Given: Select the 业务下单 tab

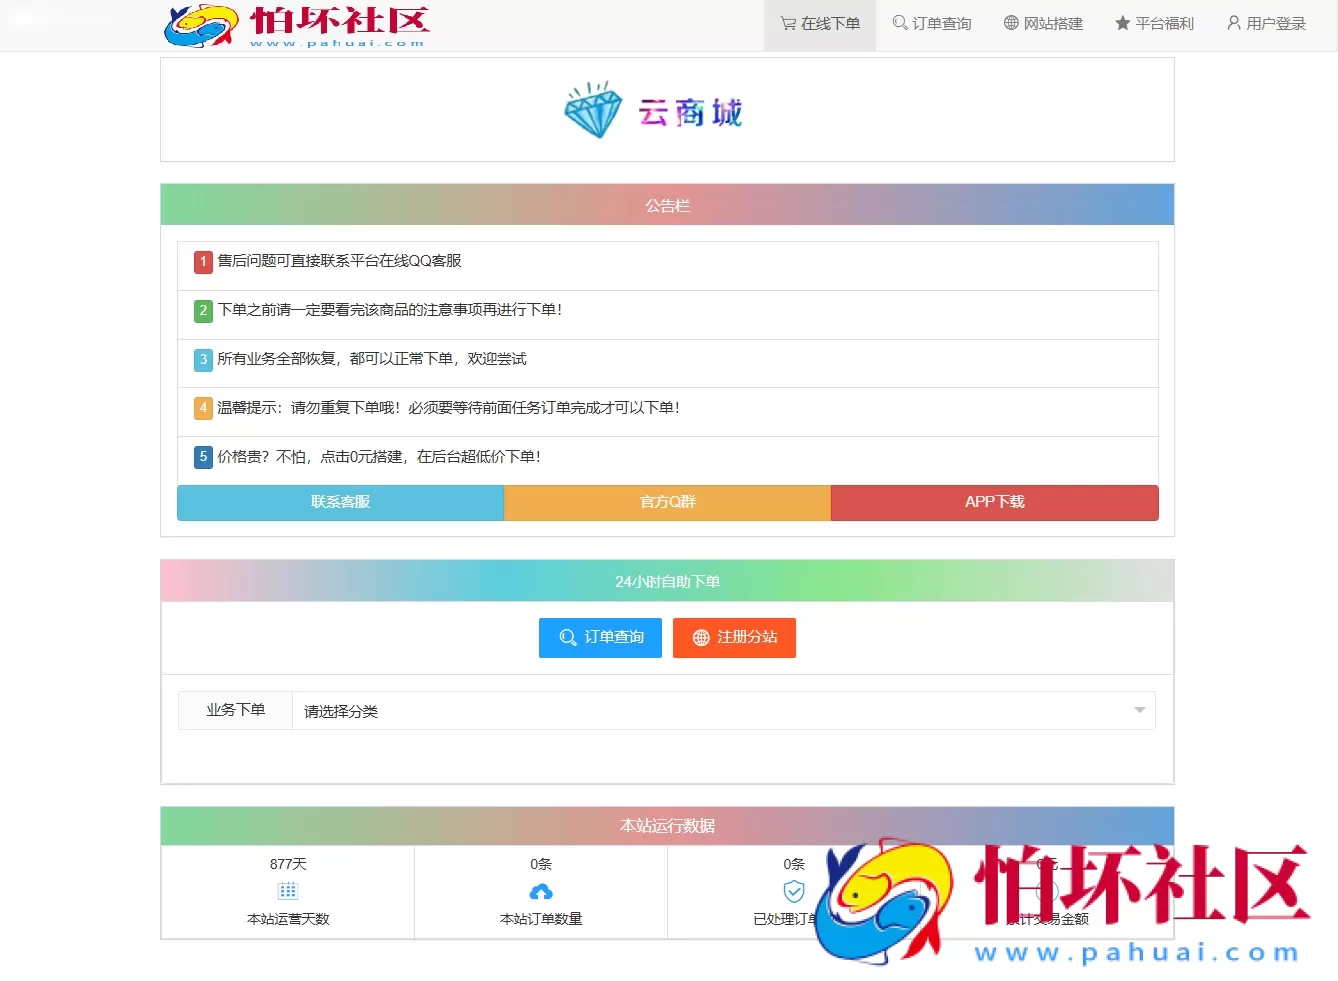Looking at the screenshot, I should 235,710.
